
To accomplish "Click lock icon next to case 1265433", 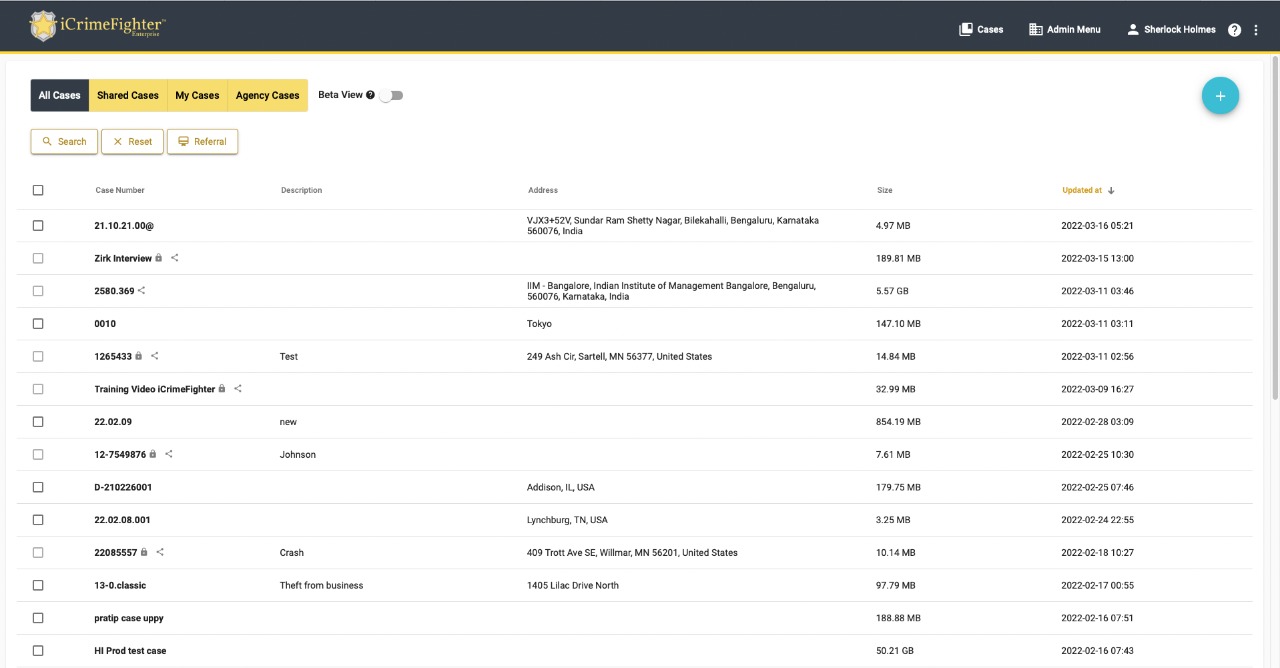I will (x=139, y=356).
